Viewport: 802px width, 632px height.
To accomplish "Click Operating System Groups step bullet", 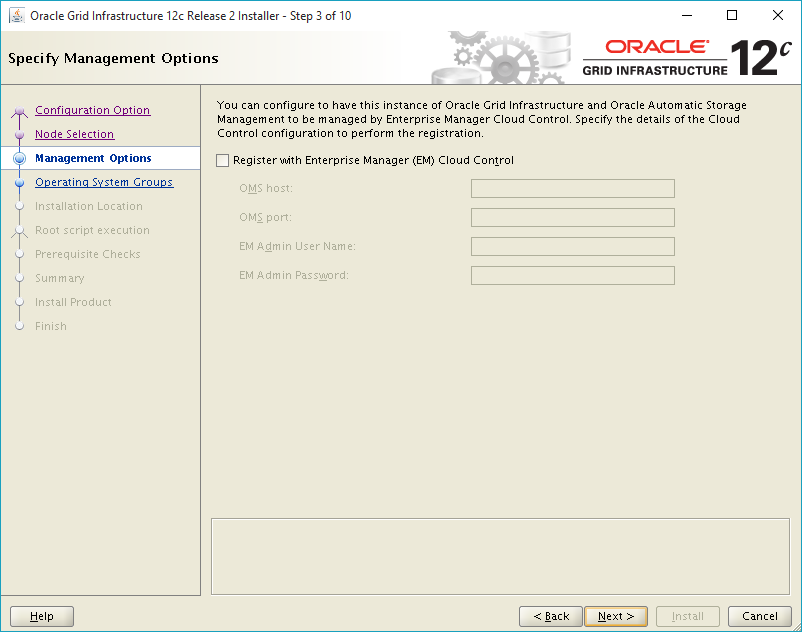I will click(x=19, y=183).
